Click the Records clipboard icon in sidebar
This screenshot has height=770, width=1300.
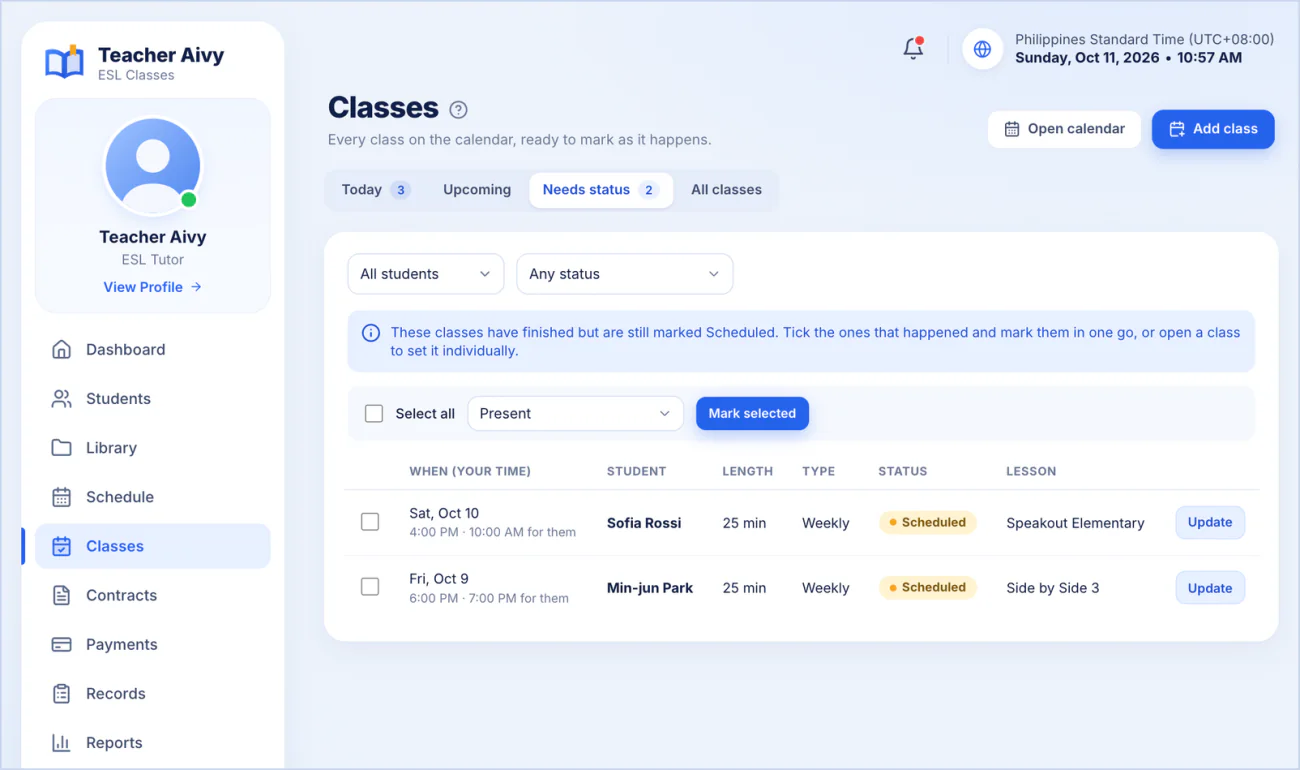click(61, 693)
